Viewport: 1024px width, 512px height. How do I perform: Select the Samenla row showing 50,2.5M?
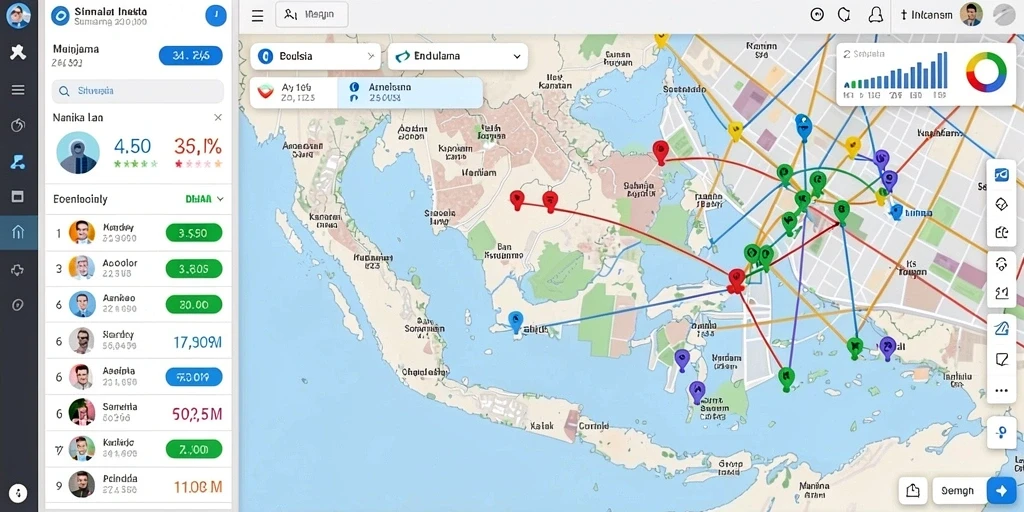(x=138, y=413)
